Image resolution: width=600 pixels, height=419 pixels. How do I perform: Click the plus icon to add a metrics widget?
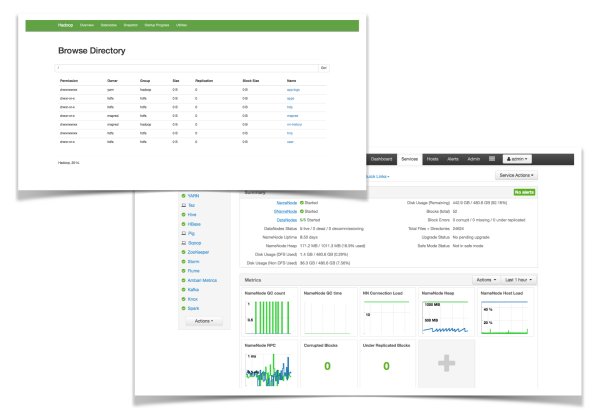pos(447,363)
